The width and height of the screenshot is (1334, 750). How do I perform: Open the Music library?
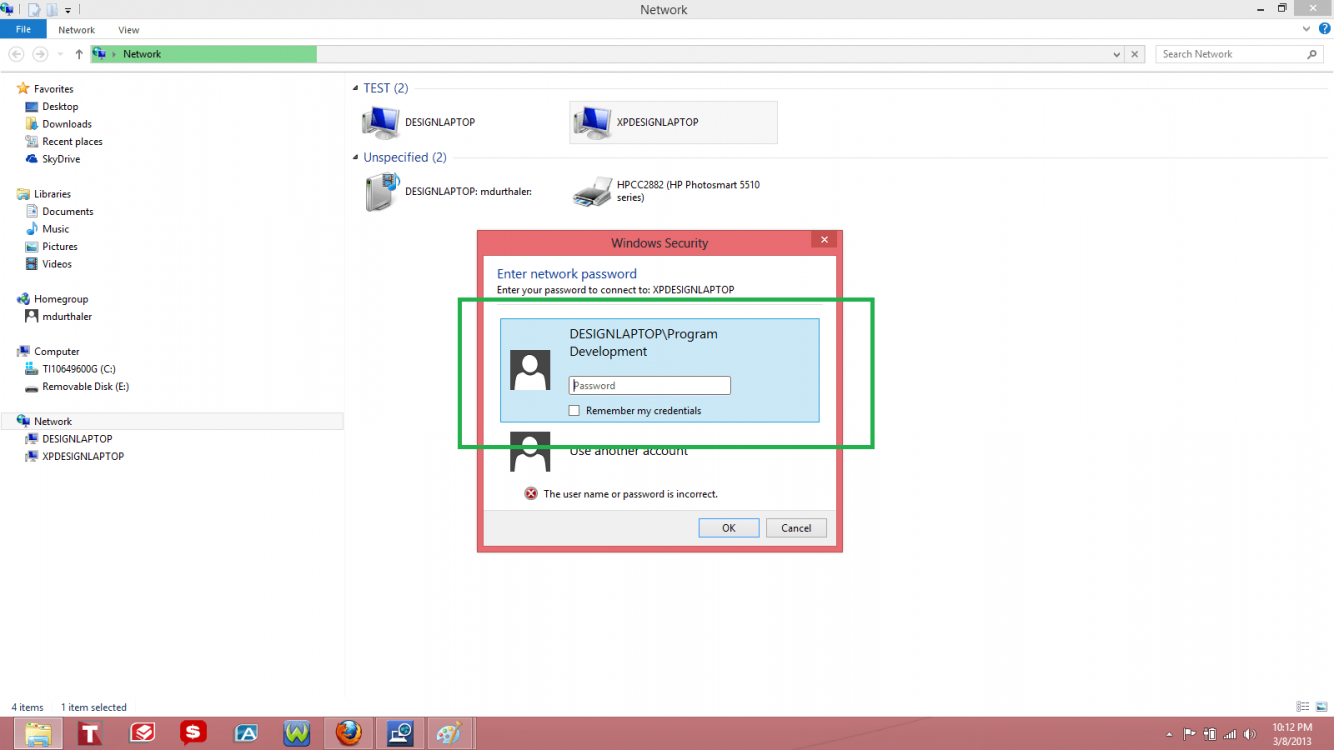tap(47, 229)
